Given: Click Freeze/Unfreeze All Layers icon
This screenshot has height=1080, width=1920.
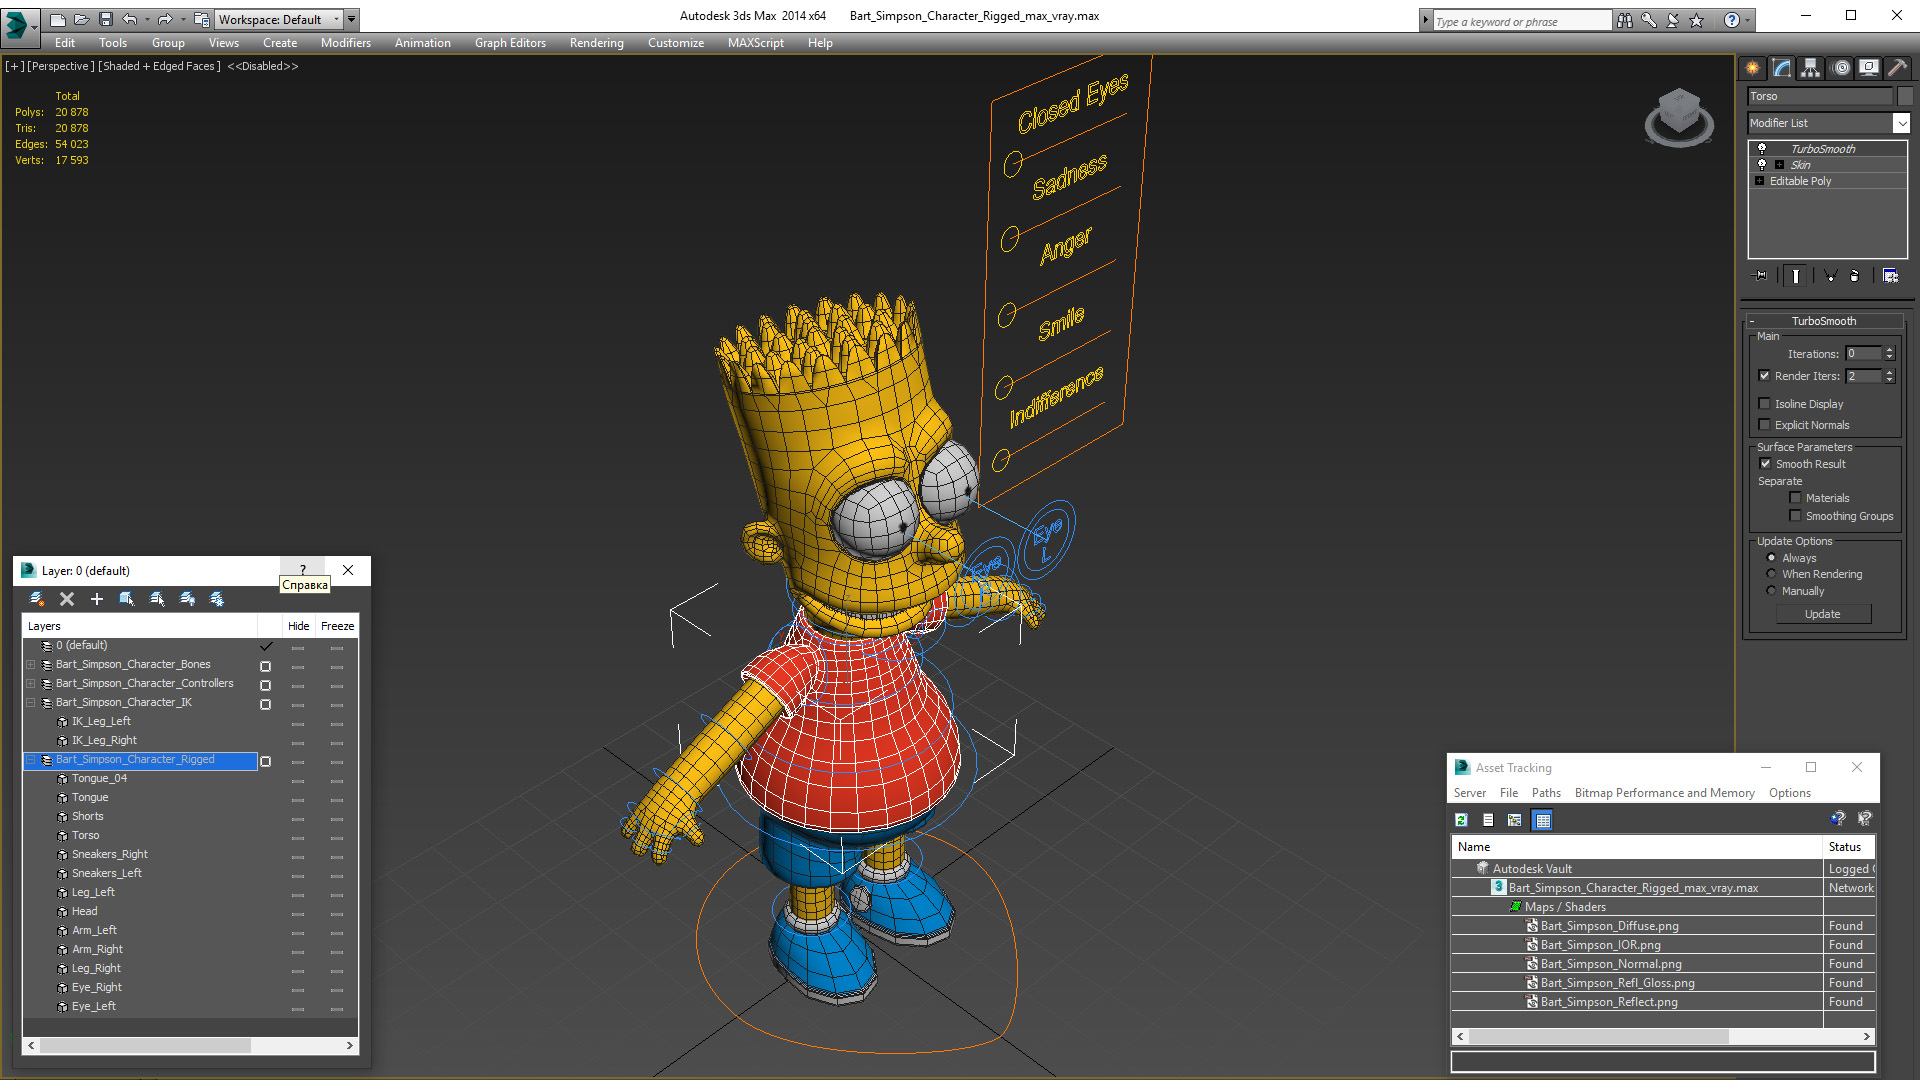Looking at the screenshot, I should 217,599.
